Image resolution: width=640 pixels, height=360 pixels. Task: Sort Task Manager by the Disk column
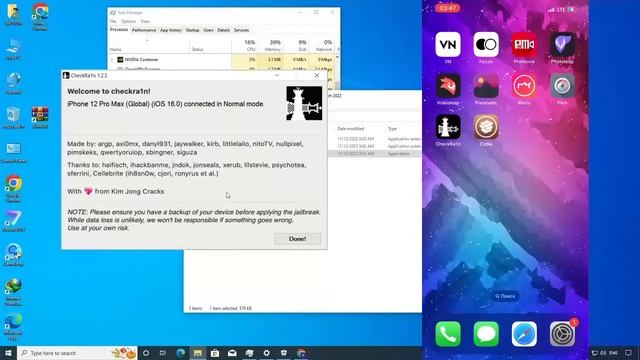301,45
